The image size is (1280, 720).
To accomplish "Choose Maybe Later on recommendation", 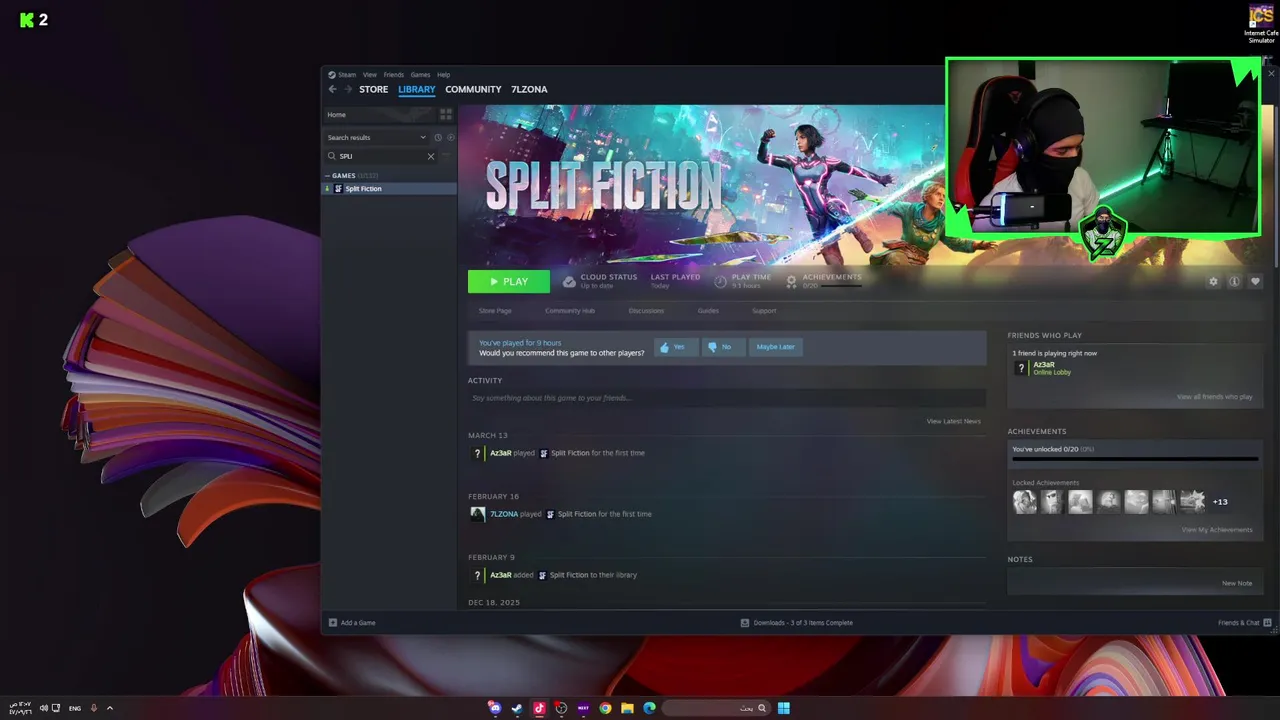I will click(776, 347).
